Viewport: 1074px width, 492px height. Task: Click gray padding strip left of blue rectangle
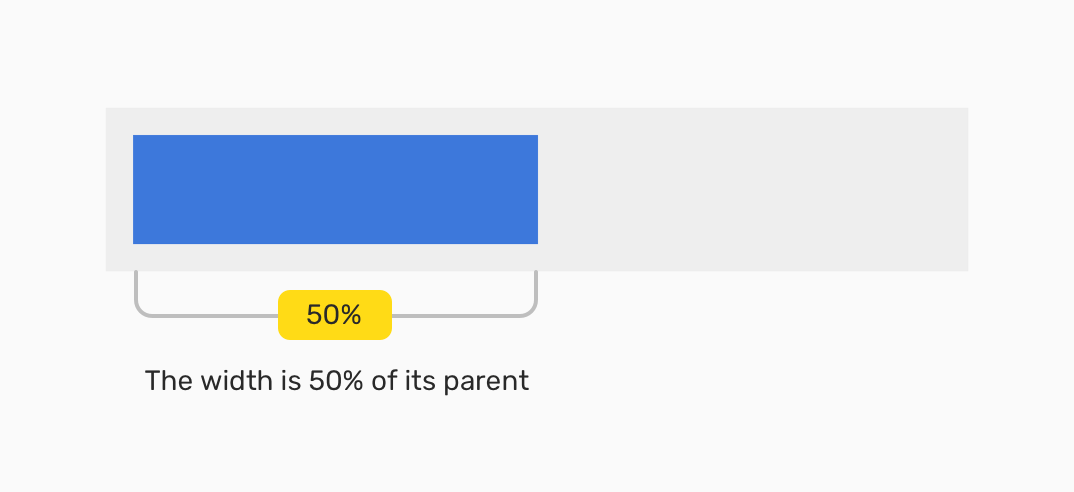tap(119, 189)
